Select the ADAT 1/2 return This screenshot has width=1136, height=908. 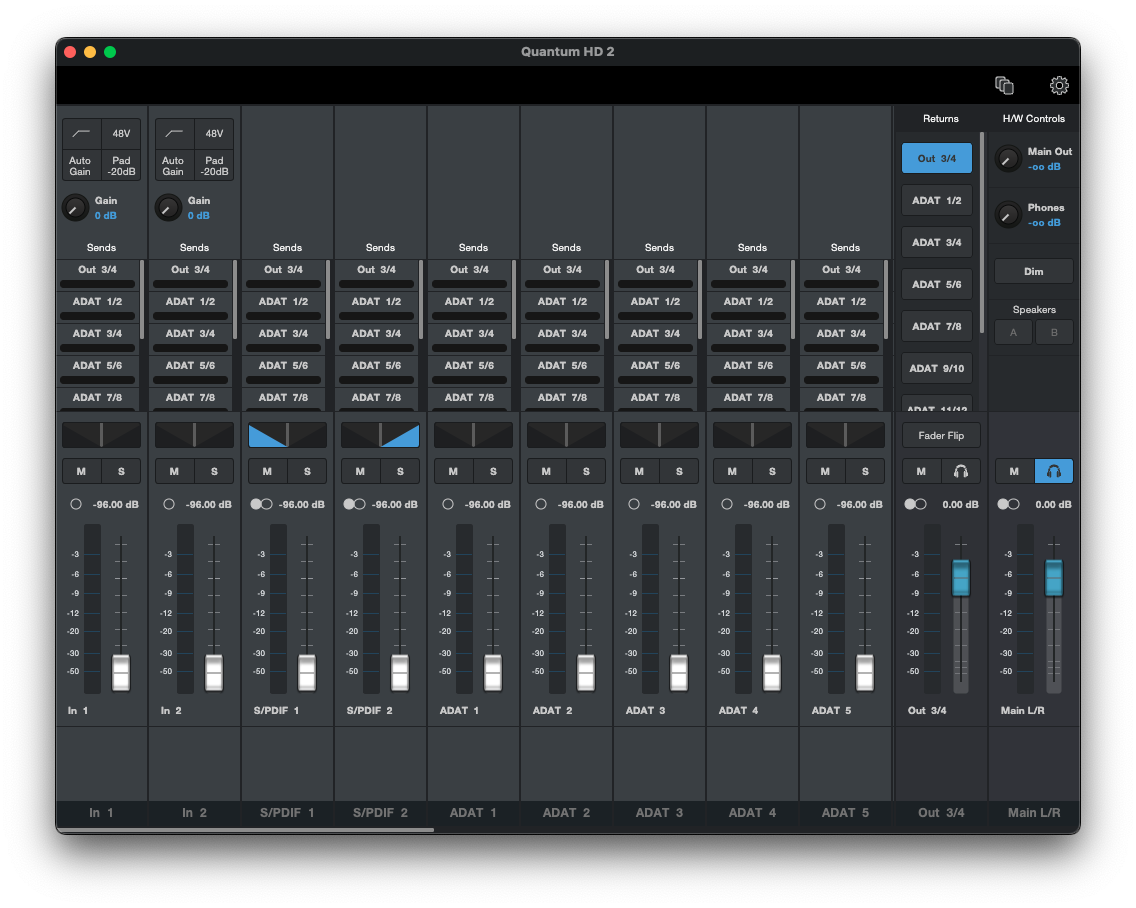(x=937, y=200)
